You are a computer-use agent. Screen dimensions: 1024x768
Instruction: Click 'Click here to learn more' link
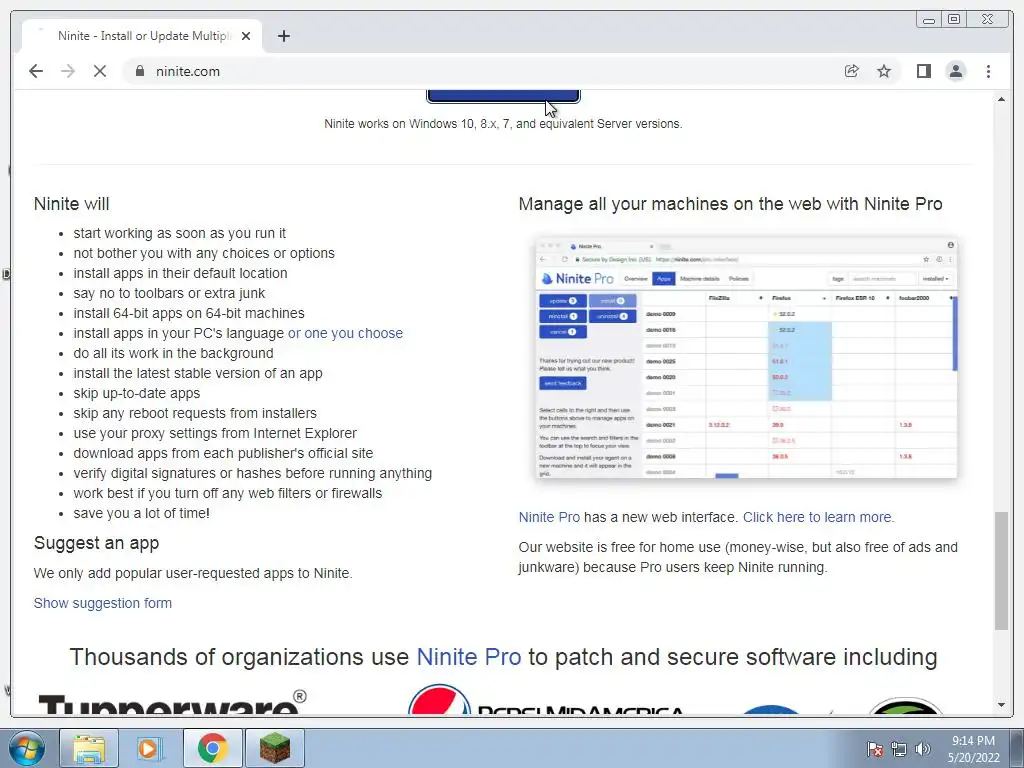pyautogui.click(x=818, y=517)
